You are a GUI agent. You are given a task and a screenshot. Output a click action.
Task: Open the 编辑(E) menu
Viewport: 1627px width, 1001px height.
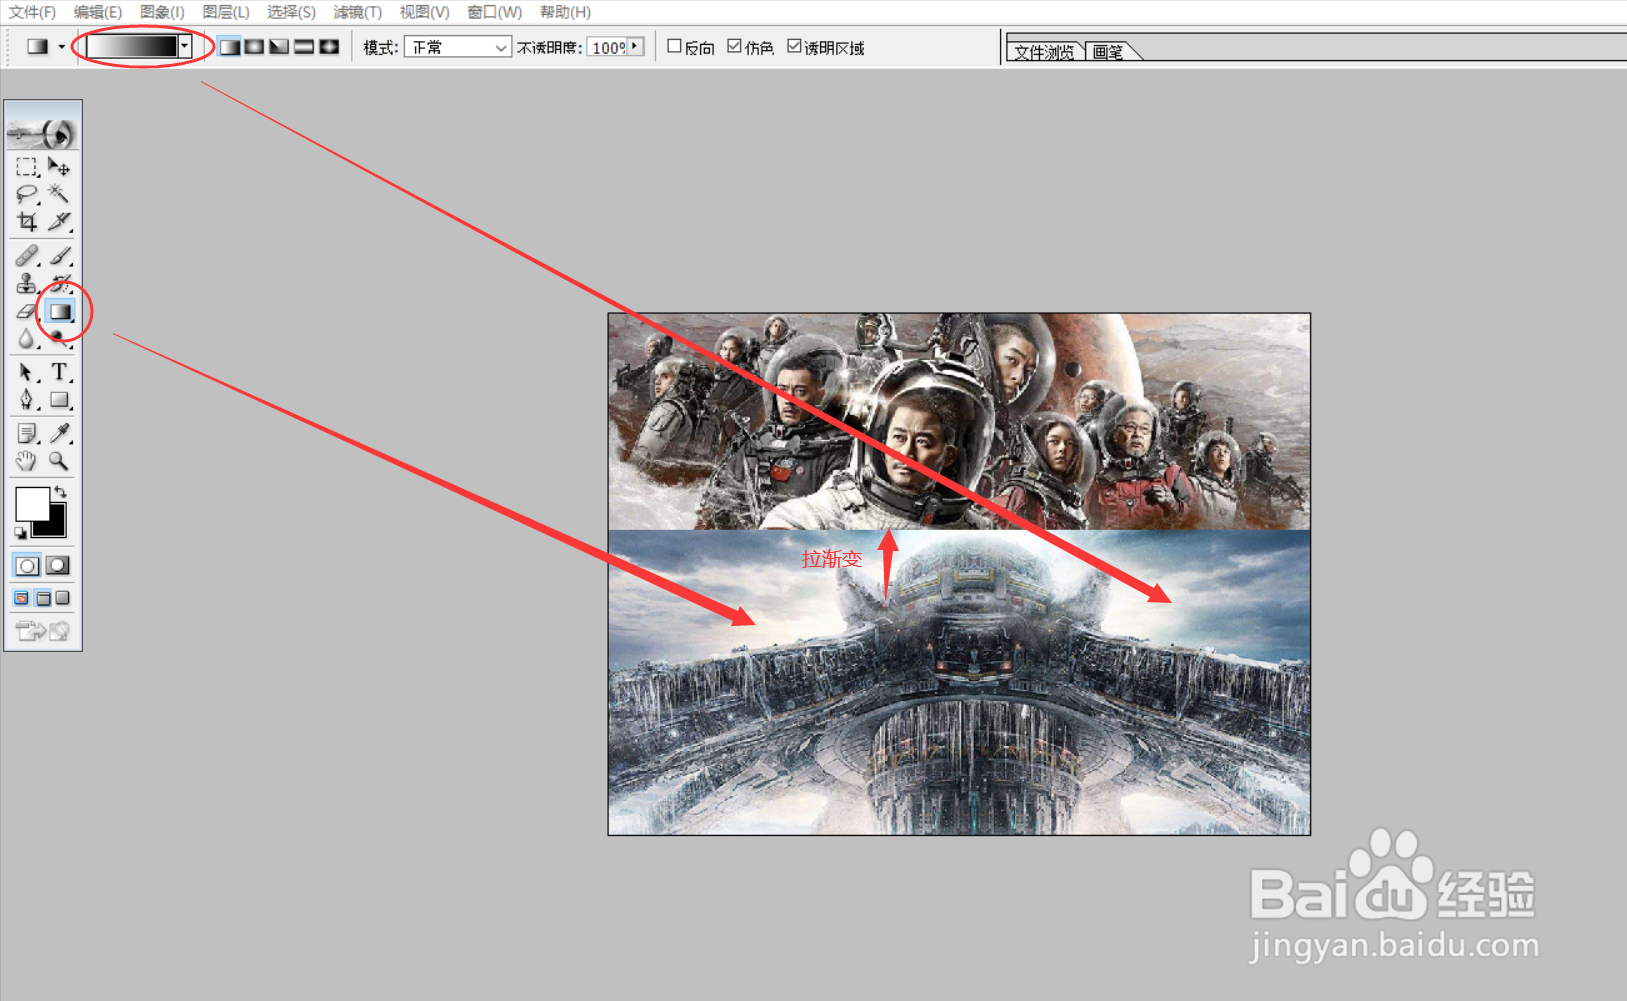coord(98,12)
